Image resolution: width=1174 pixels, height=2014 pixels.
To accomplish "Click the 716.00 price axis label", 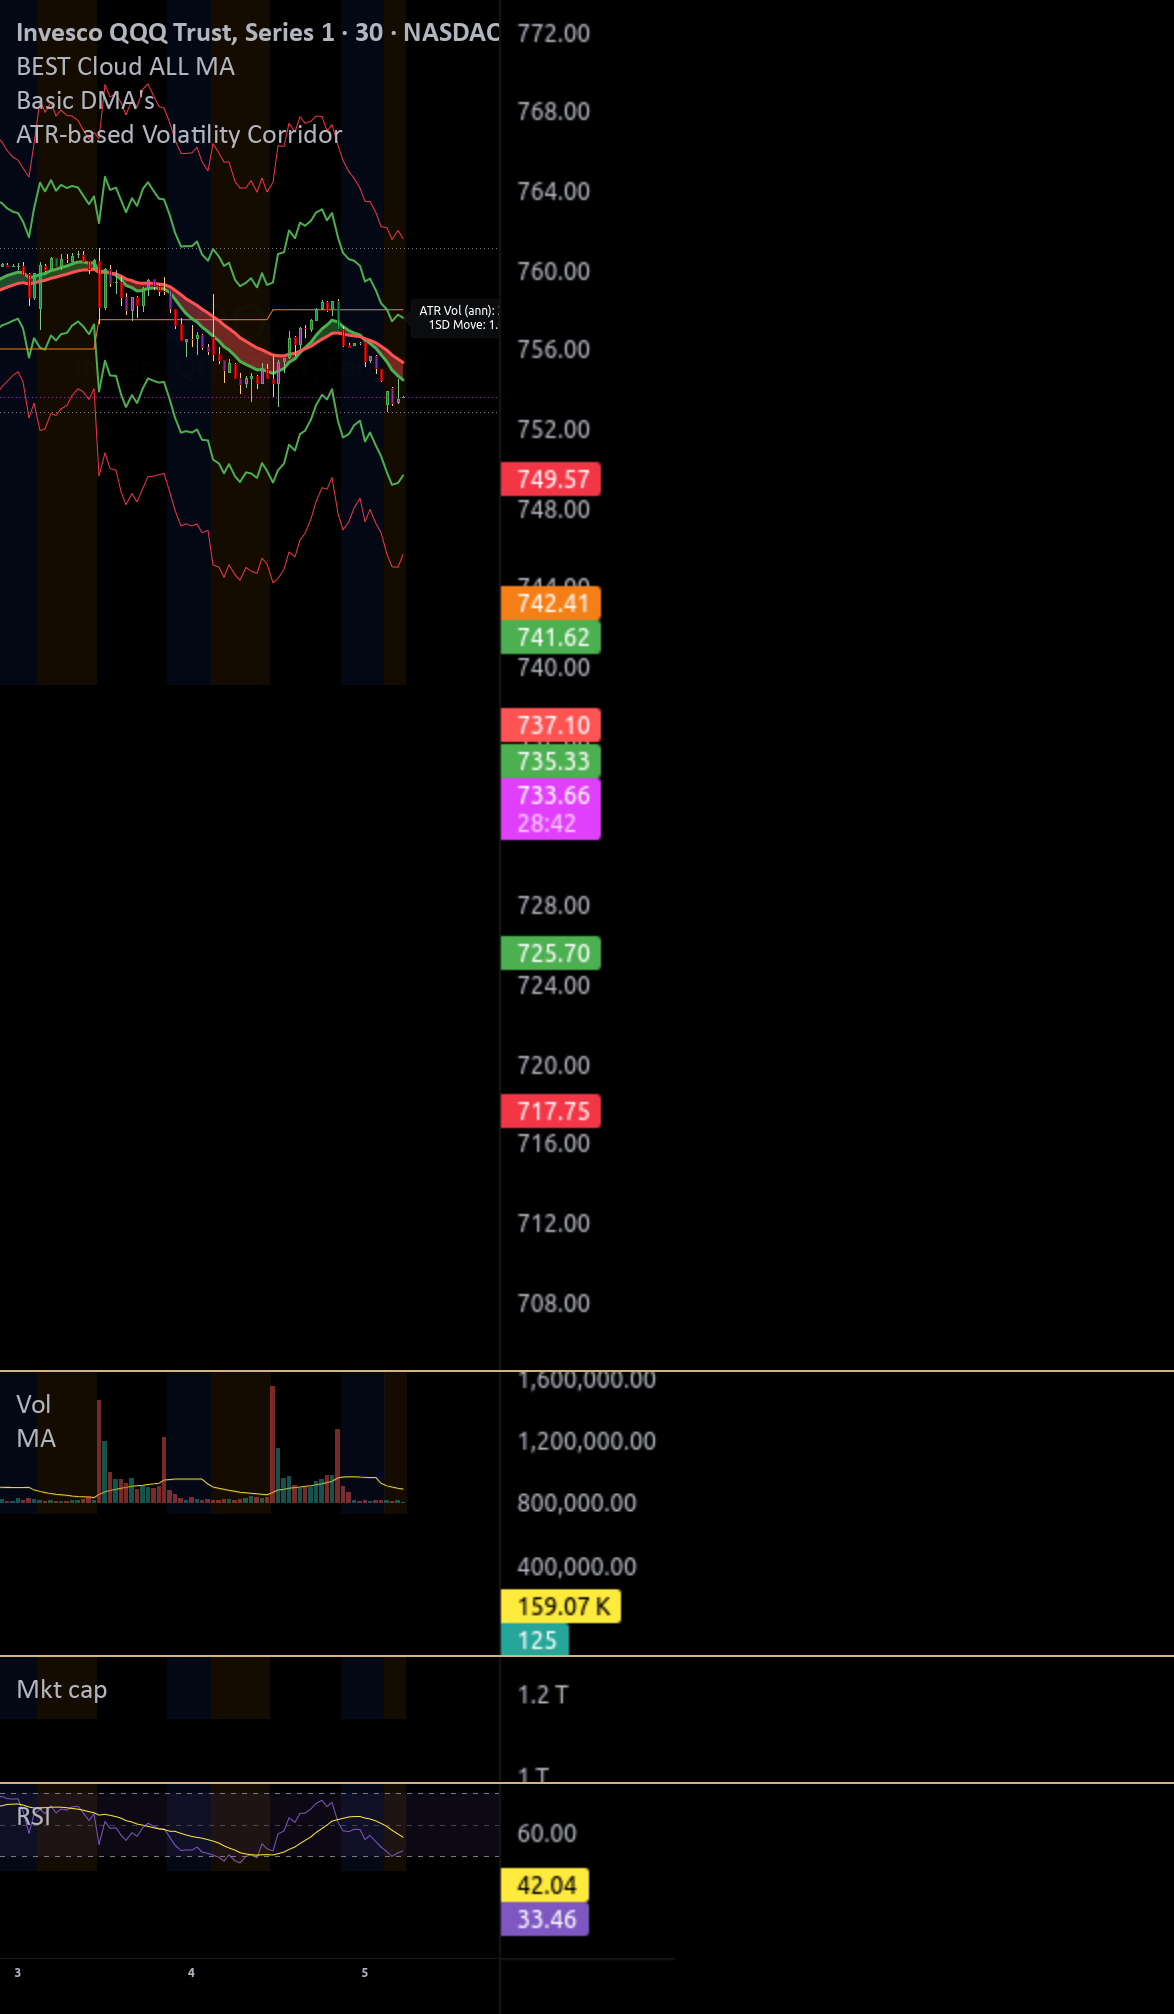I will pos(553,1143).
